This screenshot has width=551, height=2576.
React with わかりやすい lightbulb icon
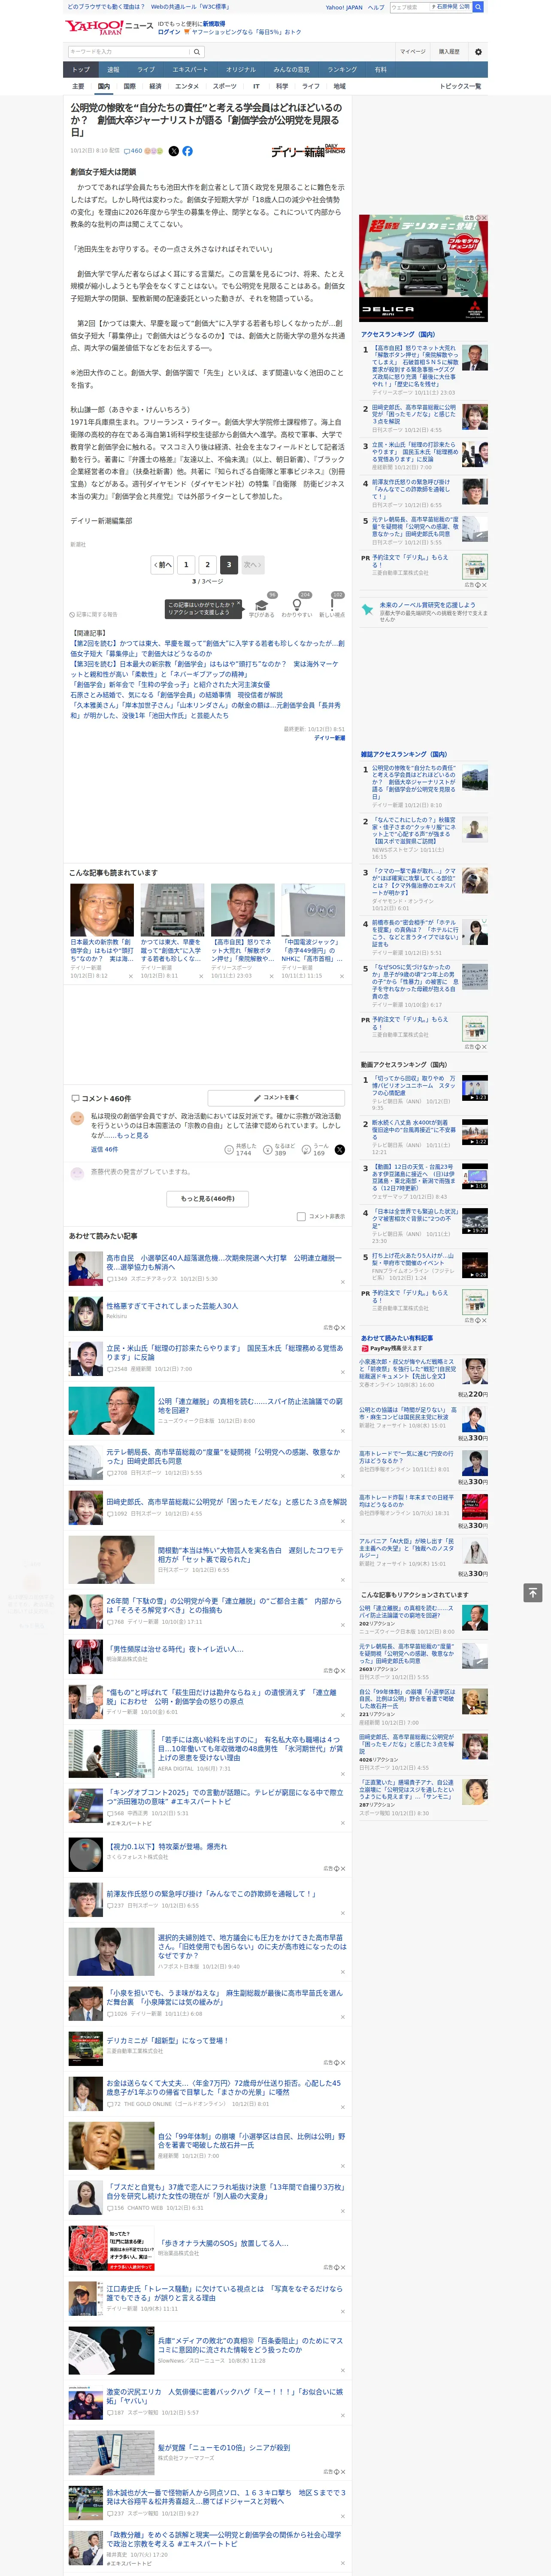click(296, 606)
